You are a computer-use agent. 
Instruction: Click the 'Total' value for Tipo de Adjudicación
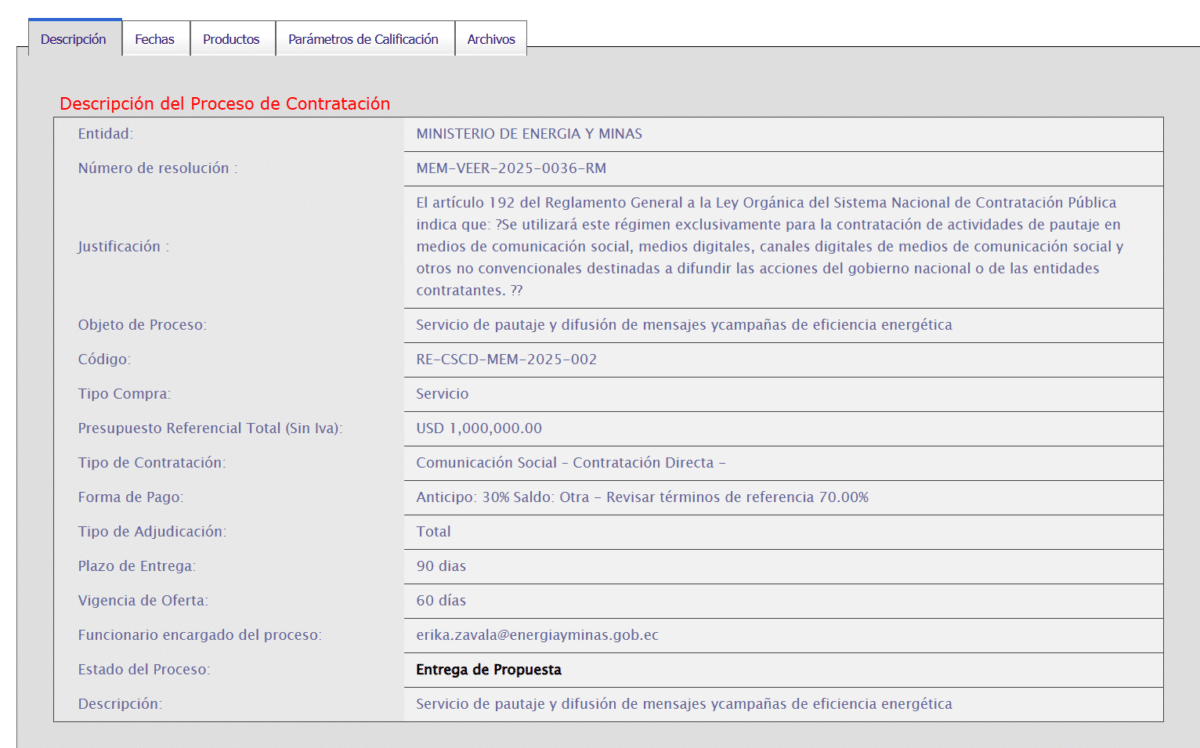(x=433, y=531)
